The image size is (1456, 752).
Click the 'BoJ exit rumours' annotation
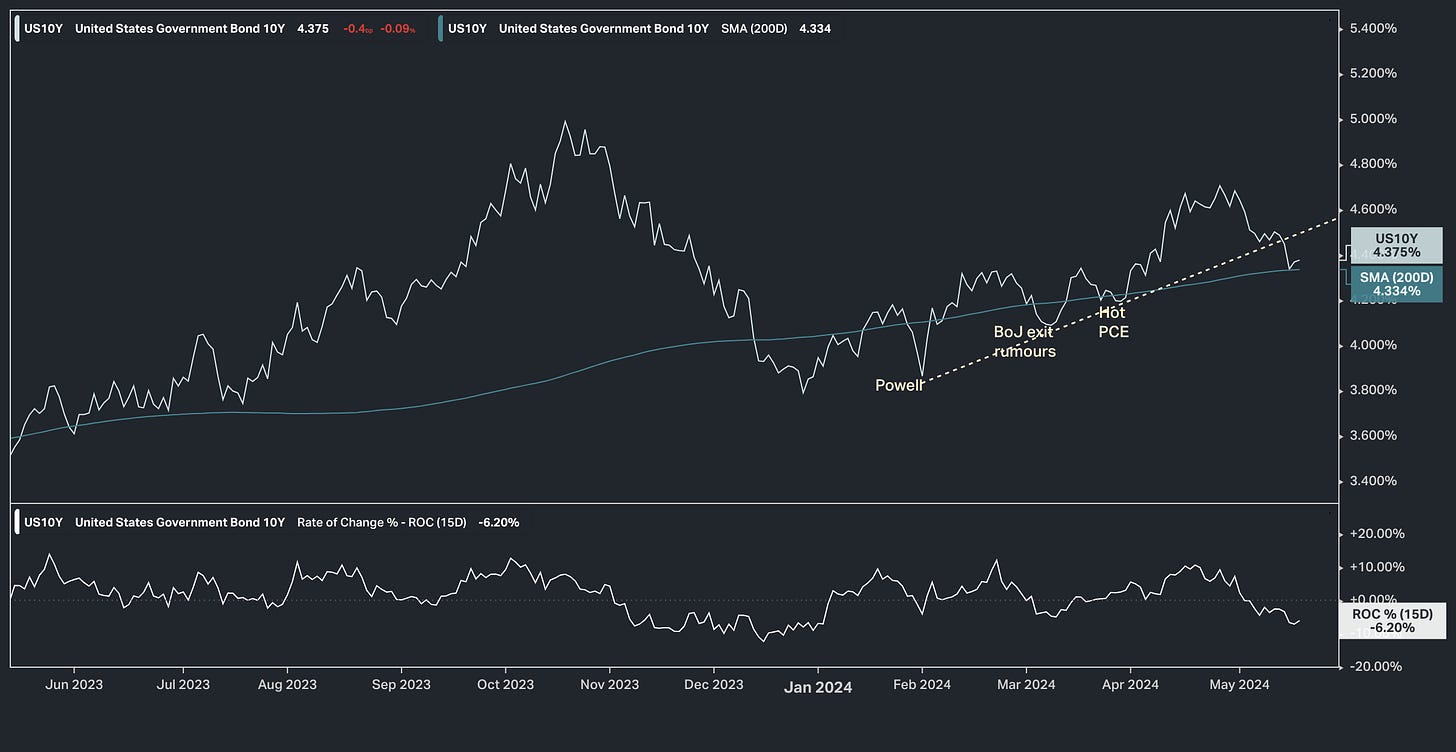[1025, 341]
